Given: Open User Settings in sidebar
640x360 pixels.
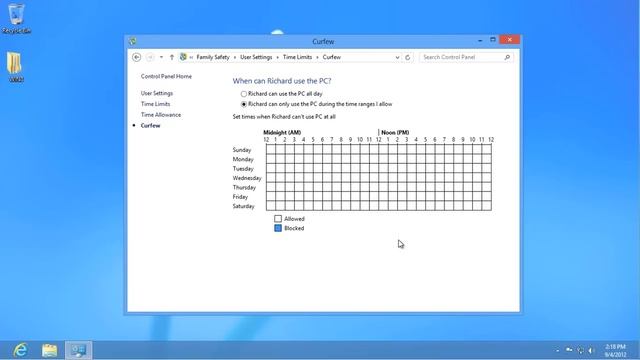Looking at the screenshot, I should pos(157,93).
